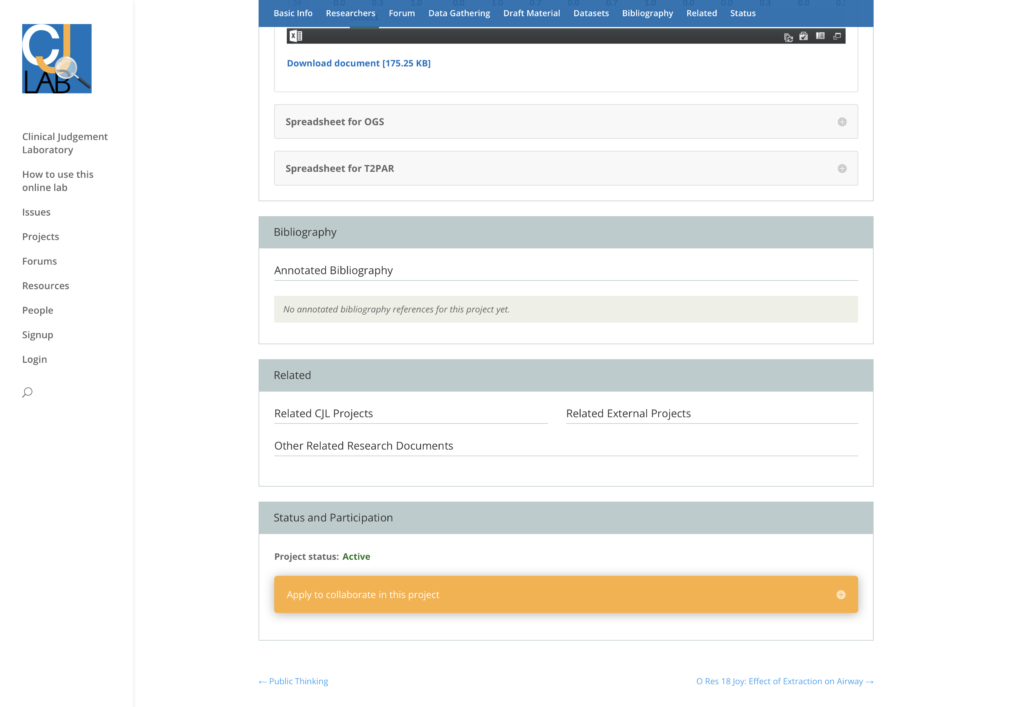Image resolution: width=1024 pixels, height=707 pixels.
Task: Visit the Forums sidebar link
Action: (39, 261)
